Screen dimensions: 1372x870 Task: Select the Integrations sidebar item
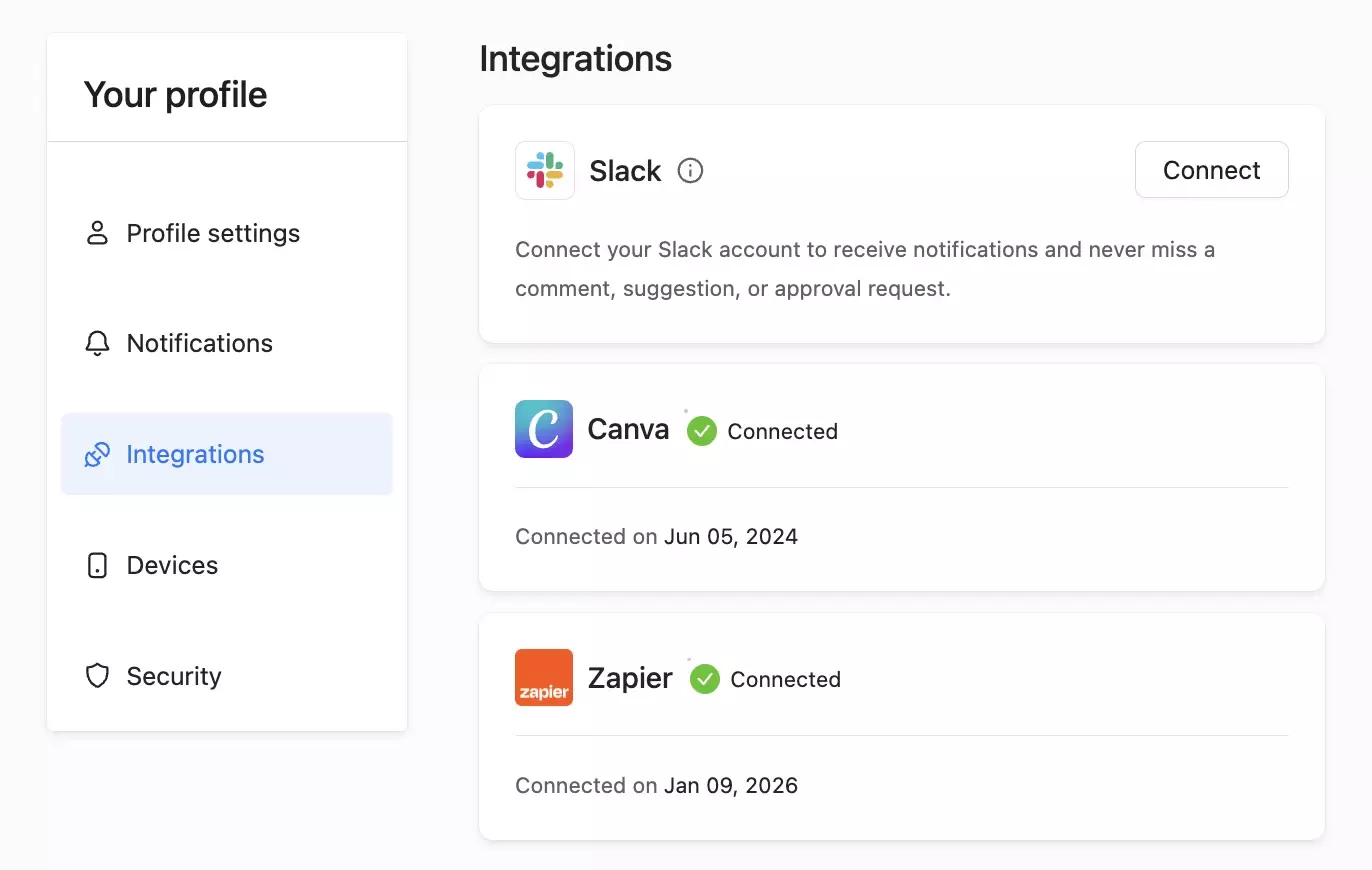pyautogui.click(x=227, y=454)
